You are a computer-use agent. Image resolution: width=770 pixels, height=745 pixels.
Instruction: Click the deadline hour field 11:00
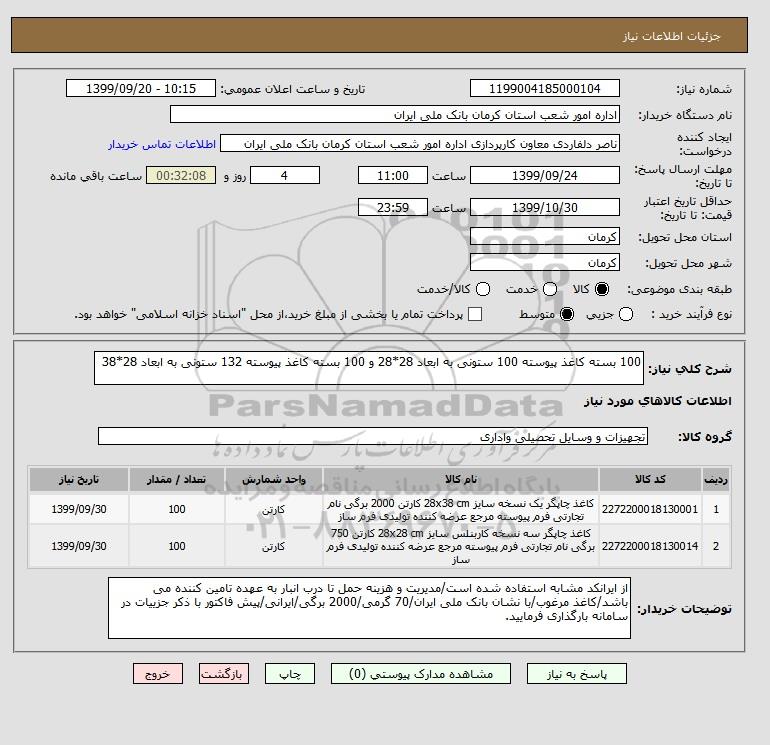pos(393,175)
